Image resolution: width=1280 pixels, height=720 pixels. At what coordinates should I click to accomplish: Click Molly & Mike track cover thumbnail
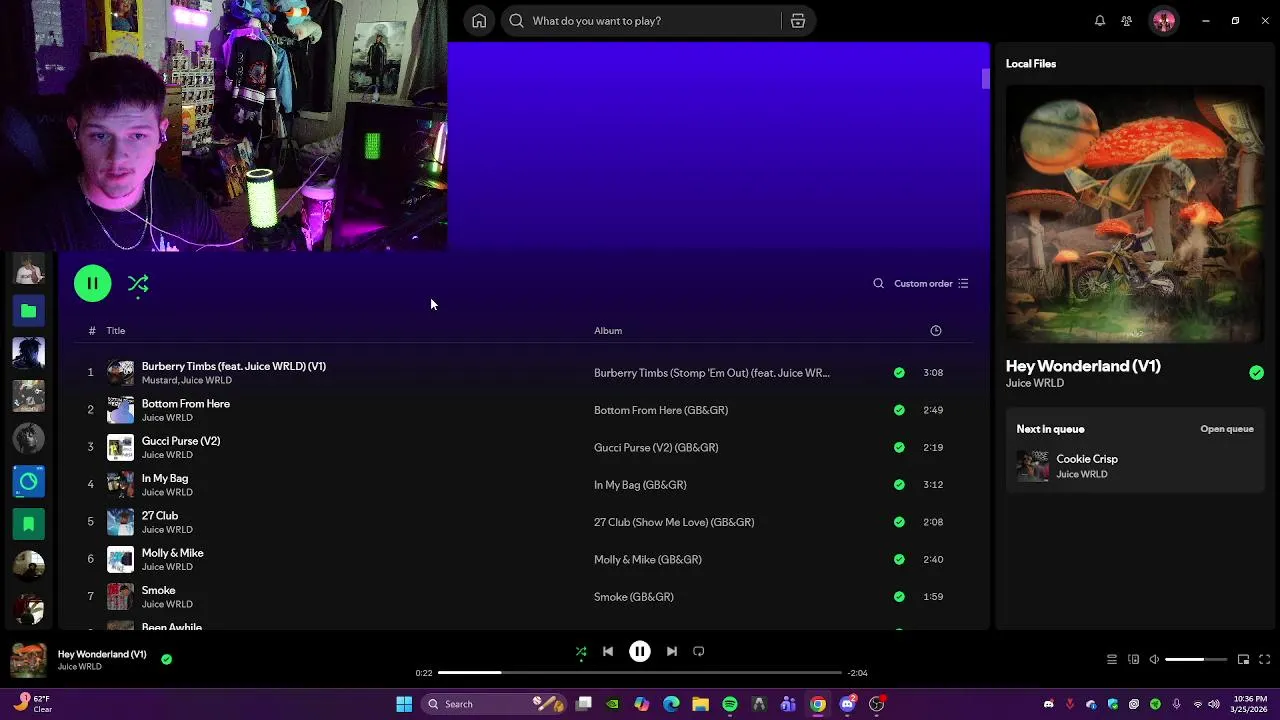coord(120,560)
